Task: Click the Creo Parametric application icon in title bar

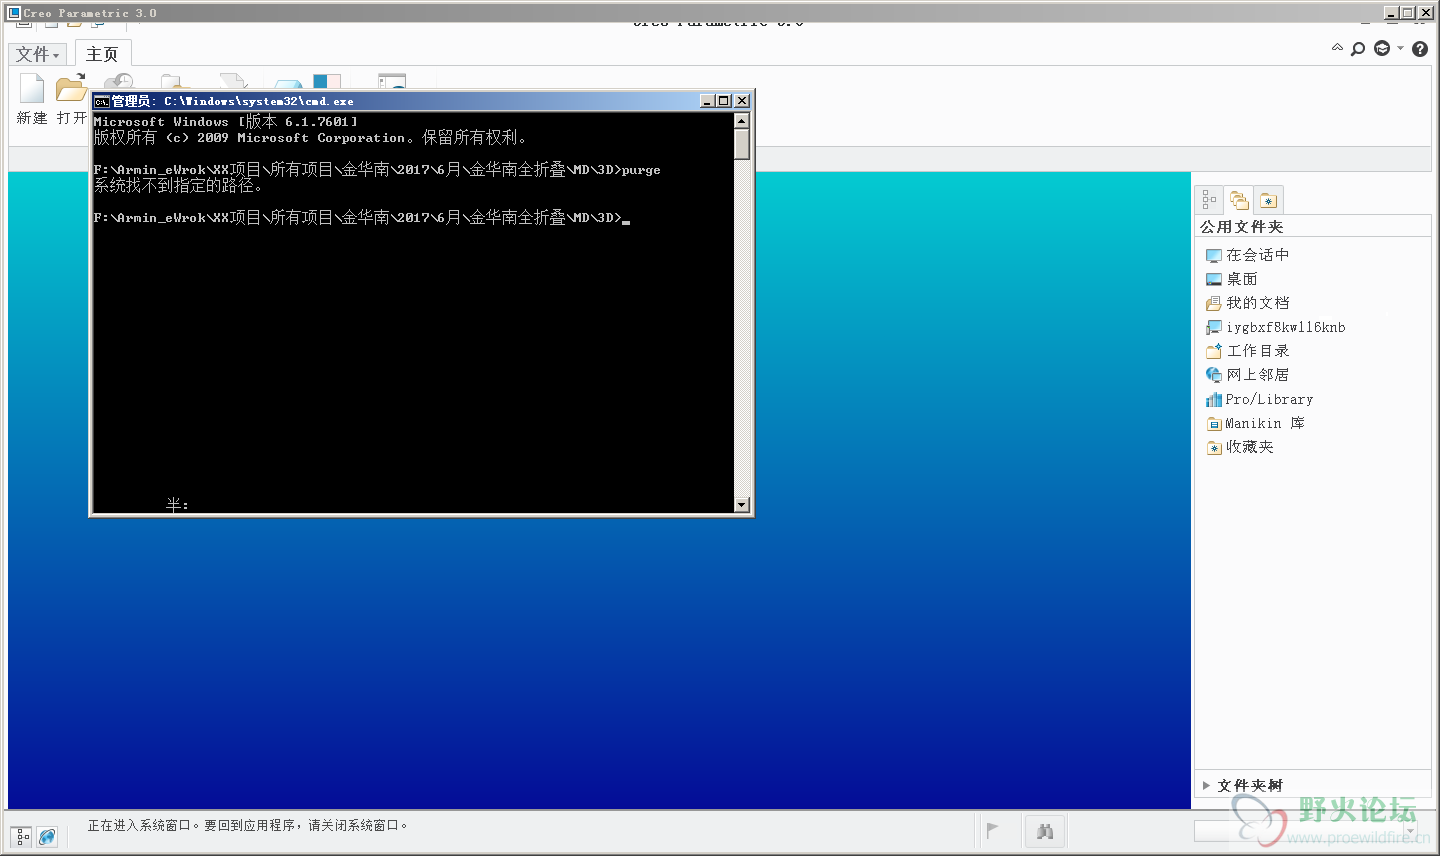Action: click(14, 13)
